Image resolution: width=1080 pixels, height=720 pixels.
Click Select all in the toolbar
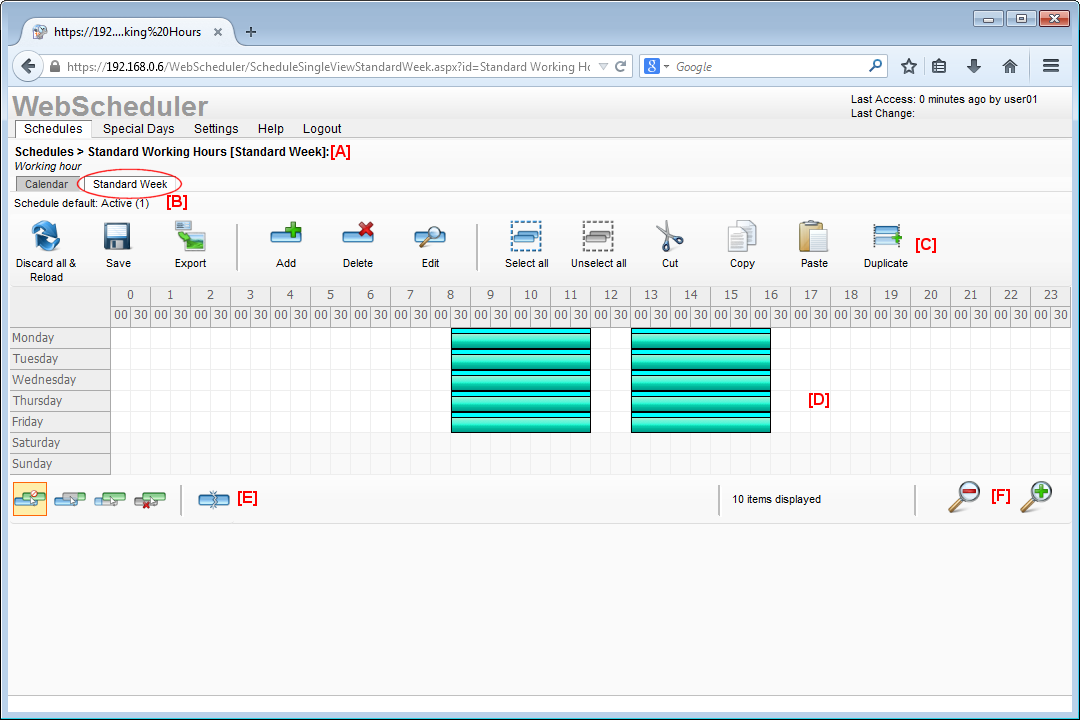tap(526, 237)
